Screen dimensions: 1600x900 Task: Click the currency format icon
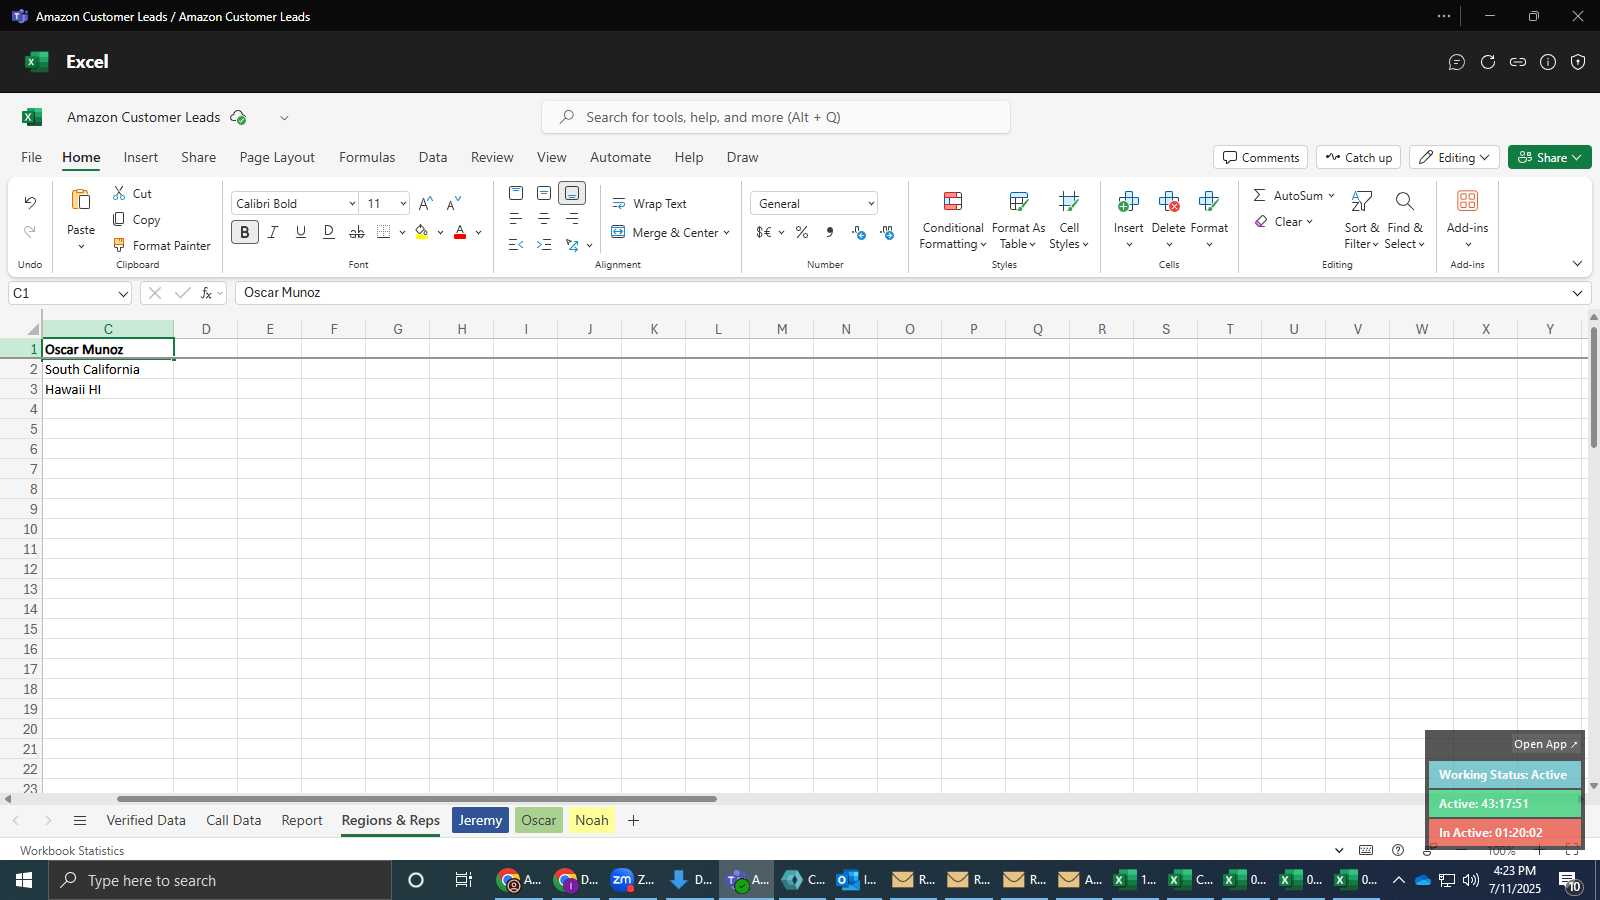coord(764,232)
